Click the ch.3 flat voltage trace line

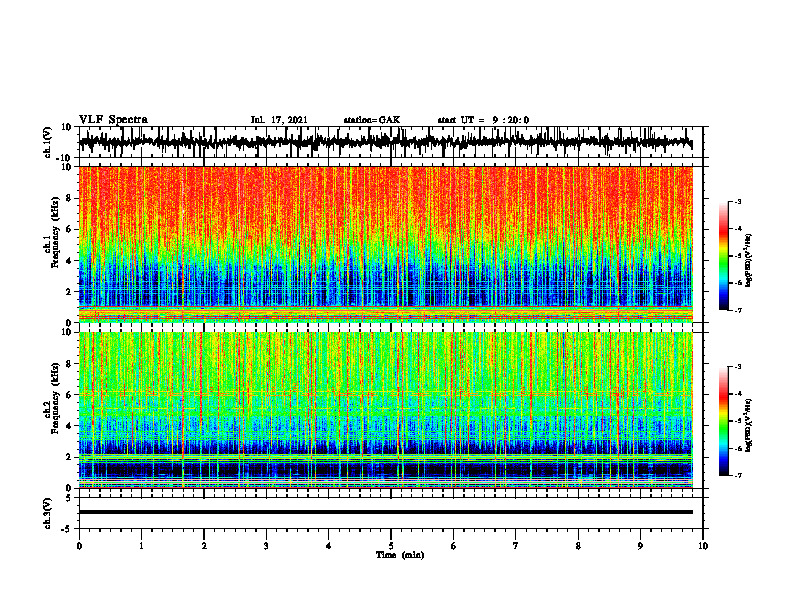click(x=385, y=512)
